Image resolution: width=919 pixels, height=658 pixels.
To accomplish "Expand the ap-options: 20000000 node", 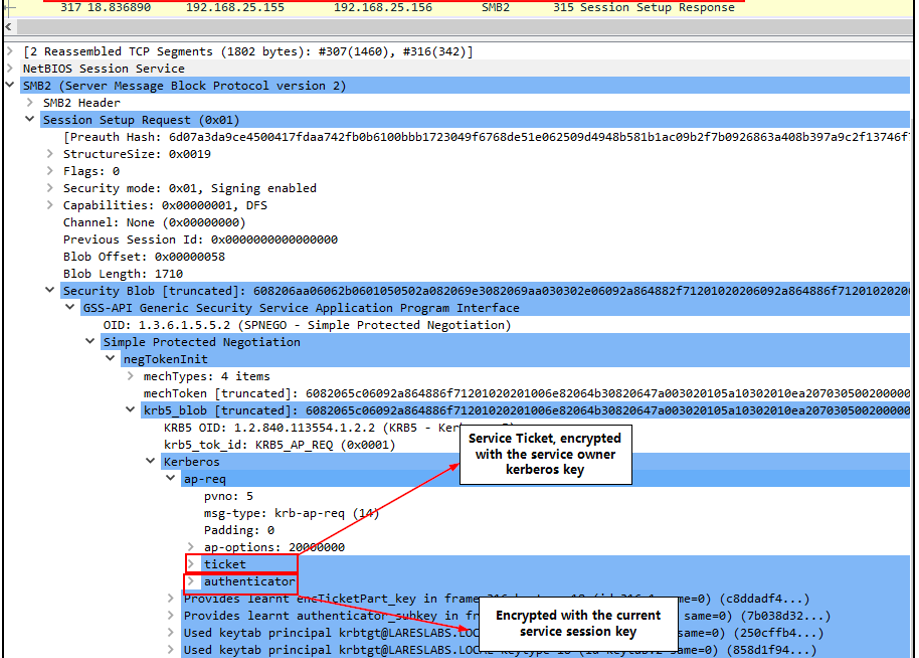I will click(x=191, y=547).
